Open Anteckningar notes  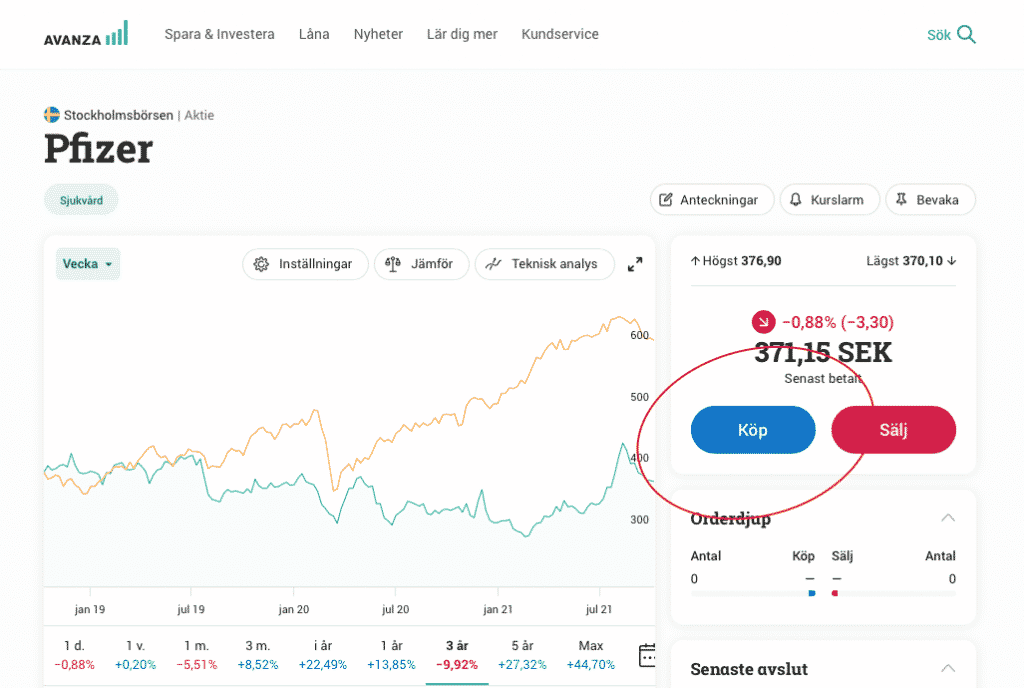click(712, 200)
